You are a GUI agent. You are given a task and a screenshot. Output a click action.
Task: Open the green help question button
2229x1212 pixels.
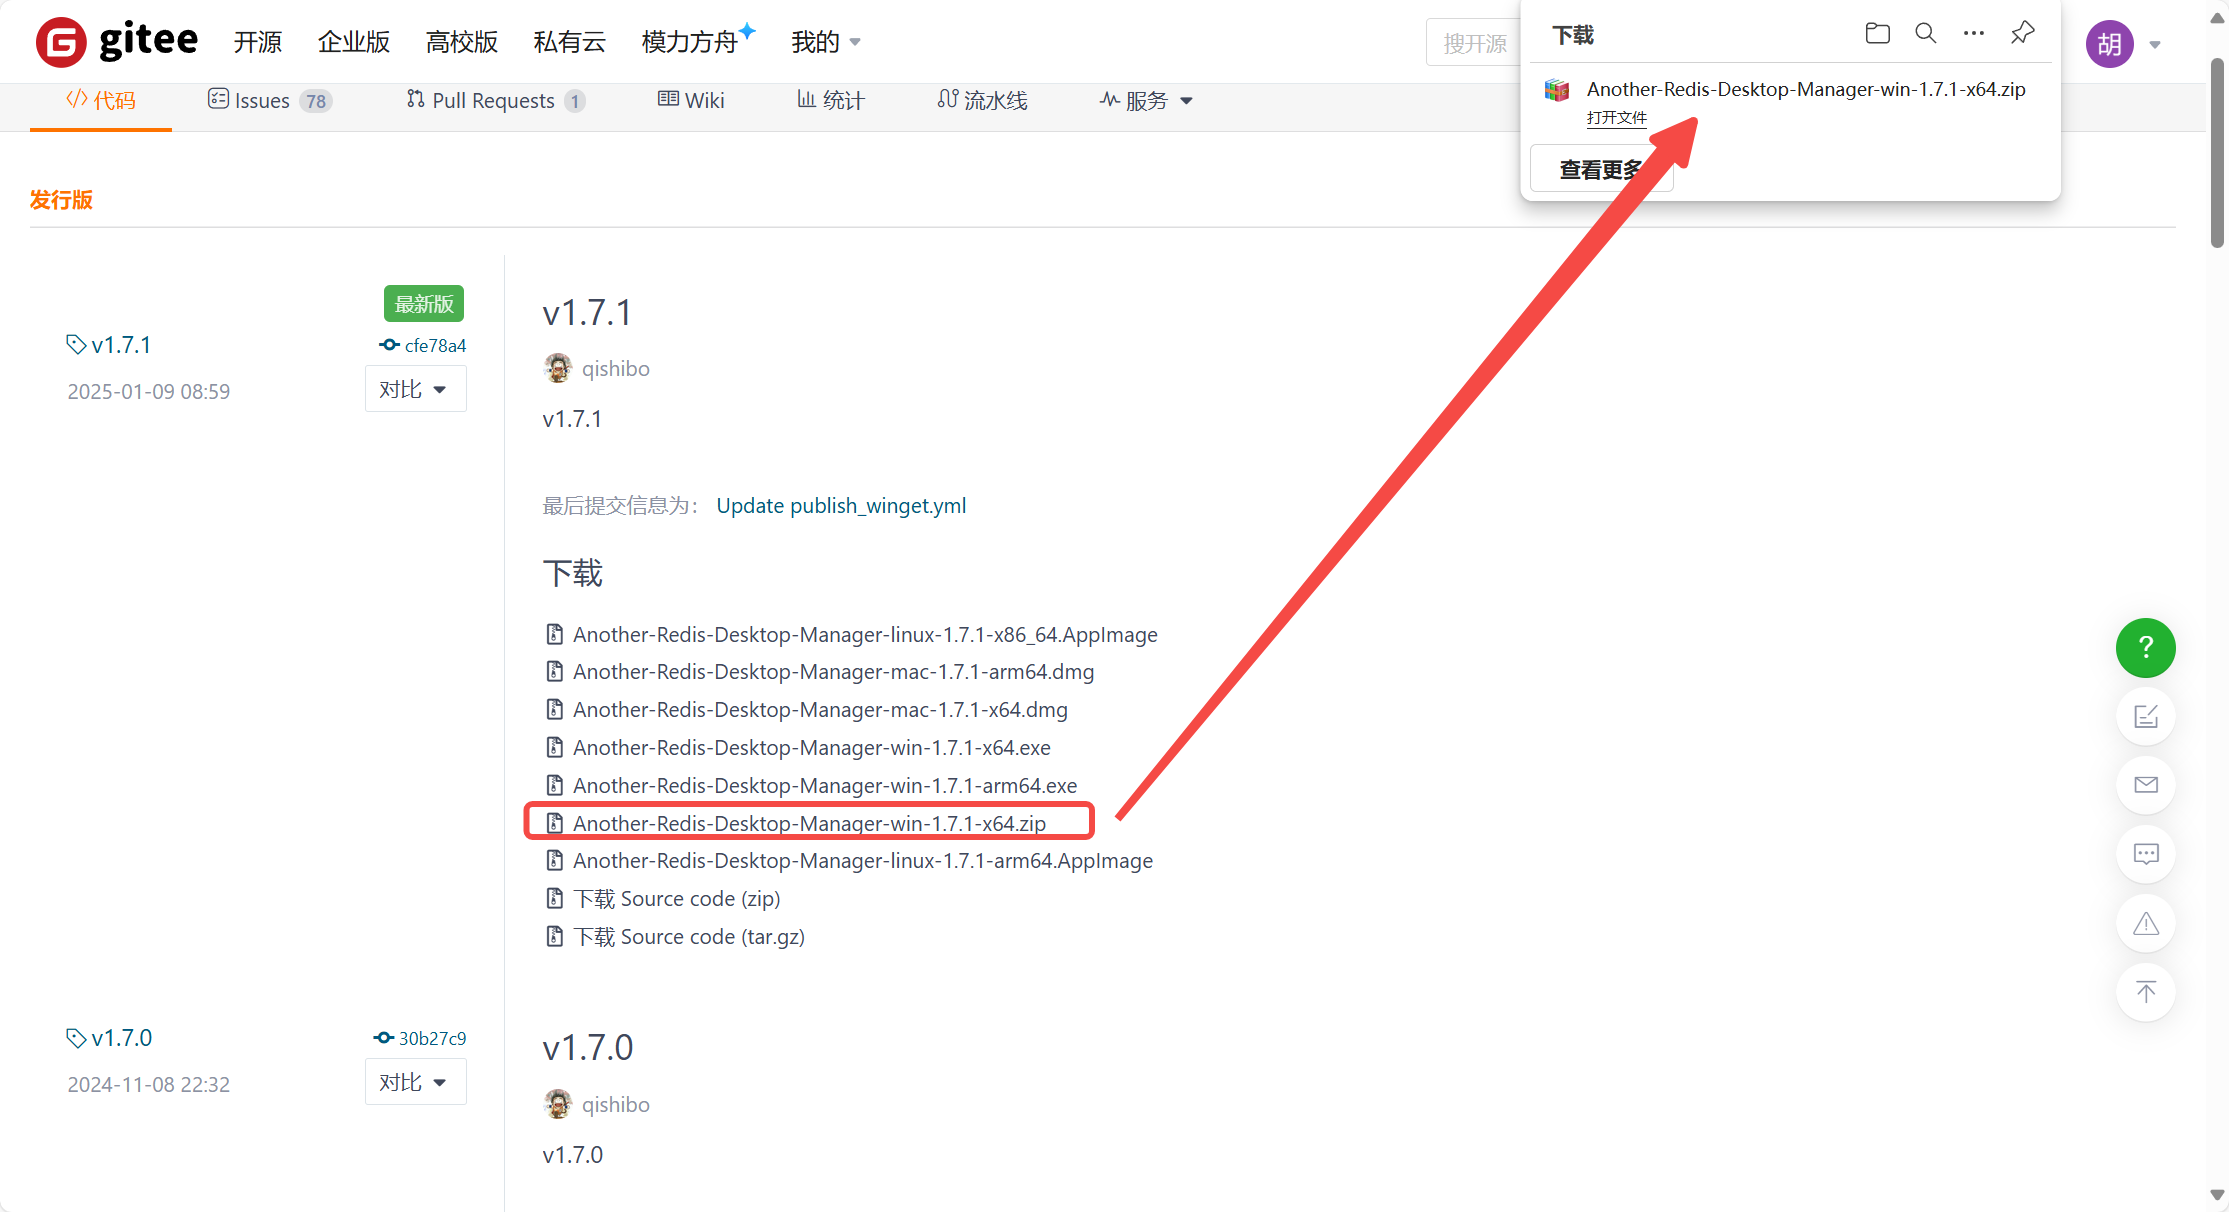[2145, 648]
